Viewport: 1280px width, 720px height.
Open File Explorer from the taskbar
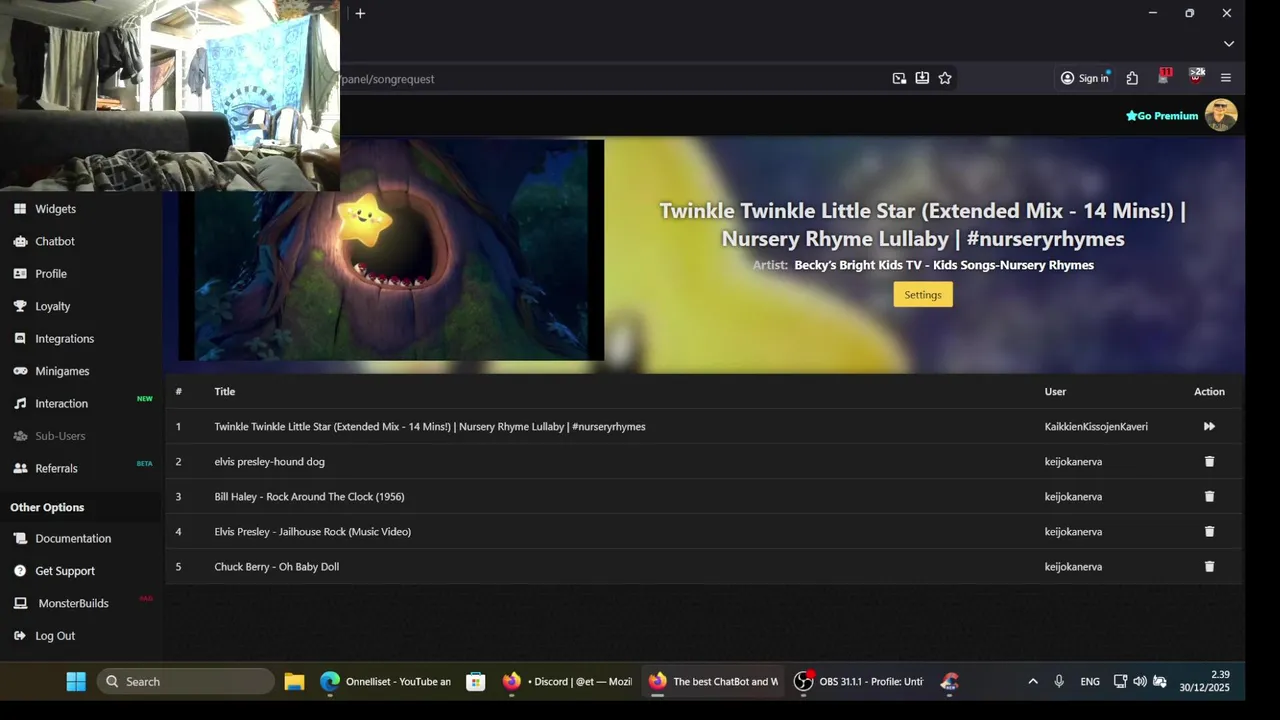294,681
